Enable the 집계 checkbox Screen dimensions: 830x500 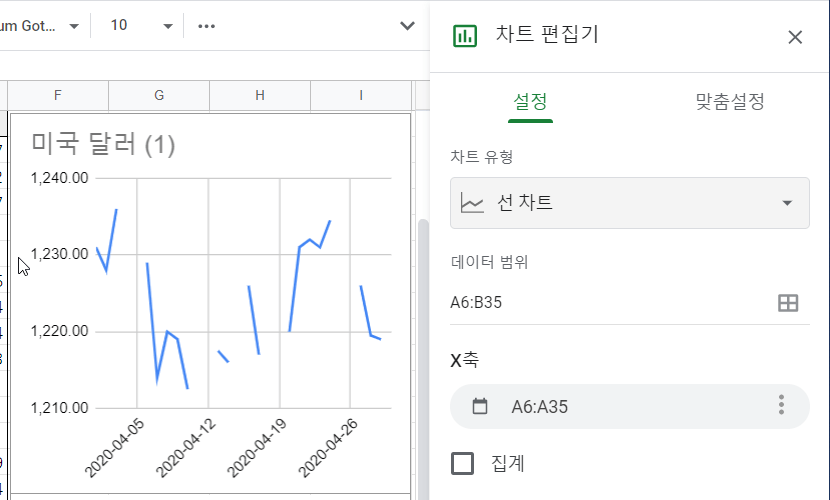pyautogui.click(x=462, y=463)
